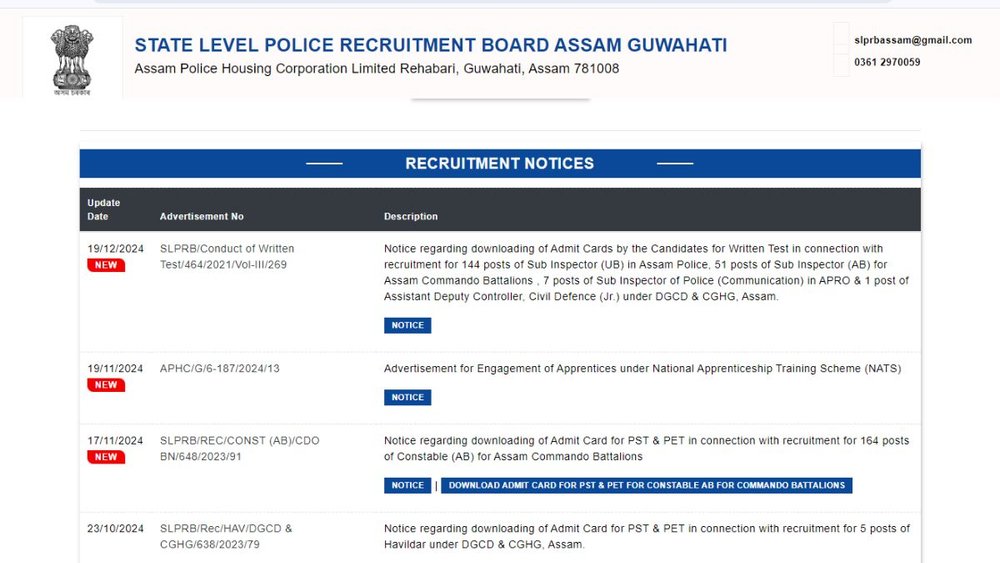
Task: Click the NEW badge under 19/12/2024
Action: click(x=106, y=265)
